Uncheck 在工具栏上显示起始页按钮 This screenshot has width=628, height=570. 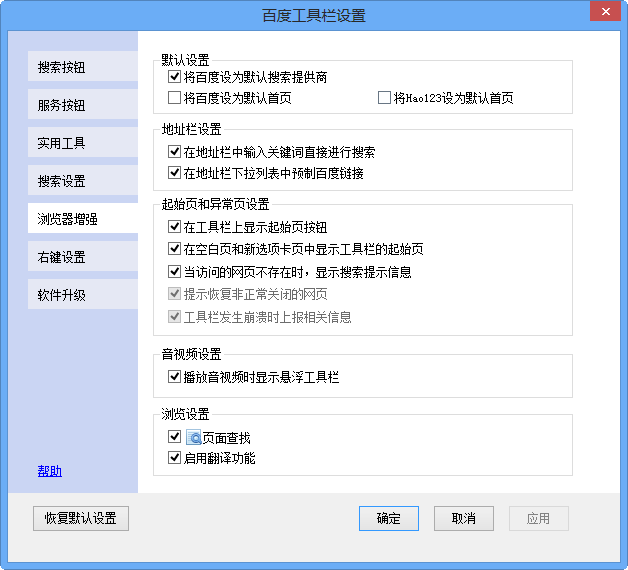[x=174, y=226]
